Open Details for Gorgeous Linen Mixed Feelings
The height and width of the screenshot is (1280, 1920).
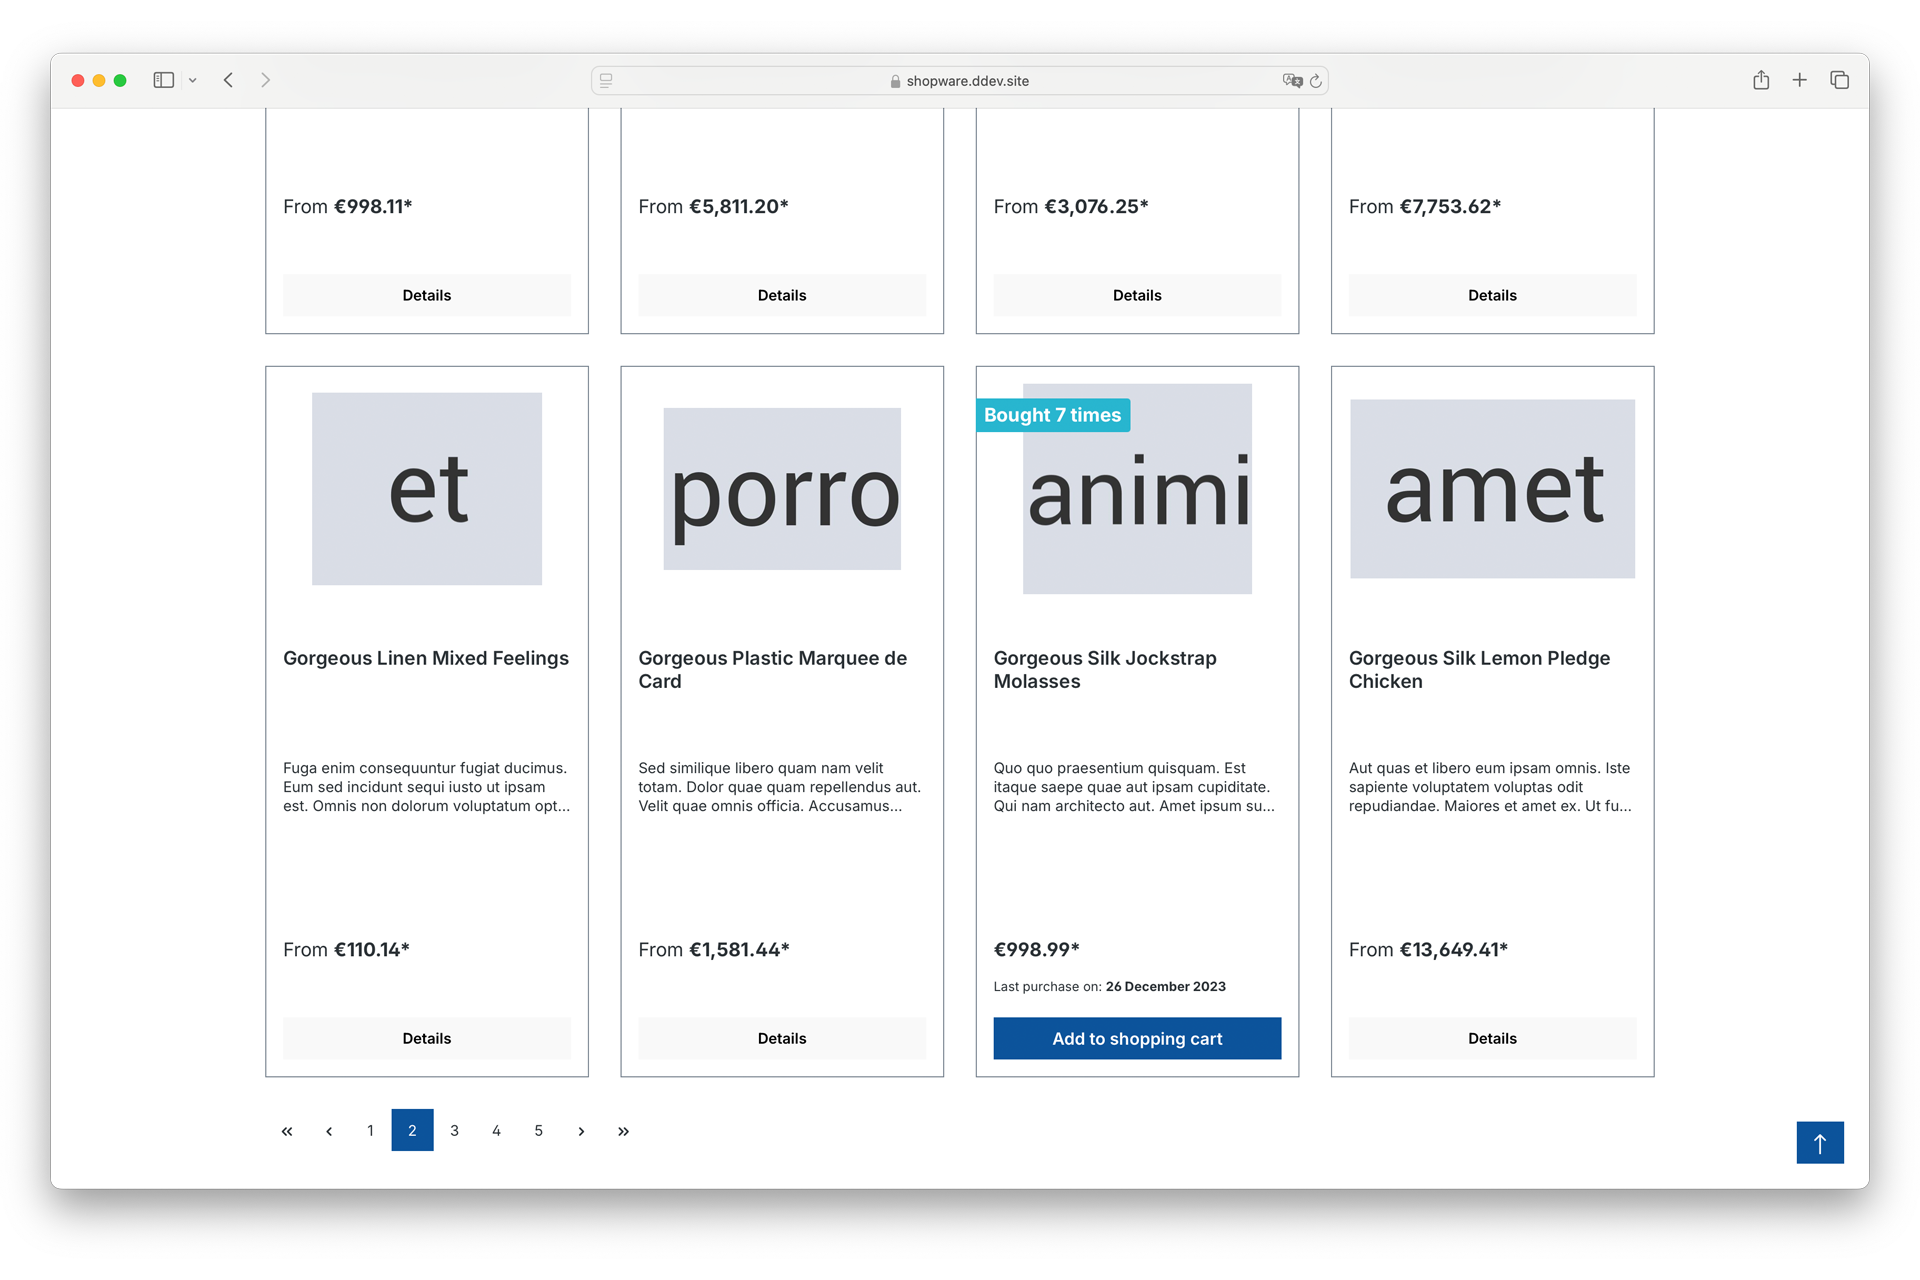(427, 1038)
